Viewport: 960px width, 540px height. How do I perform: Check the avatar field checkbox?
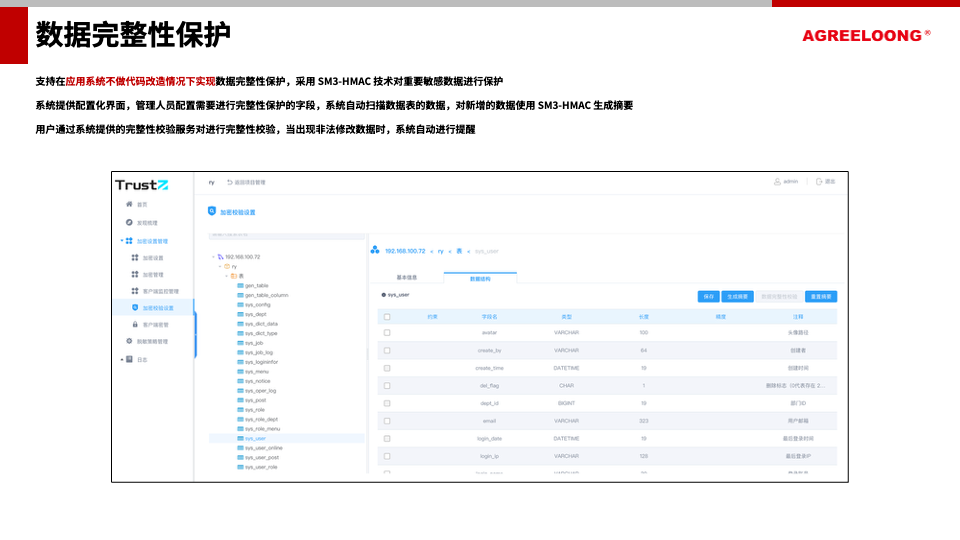(387, 332)
